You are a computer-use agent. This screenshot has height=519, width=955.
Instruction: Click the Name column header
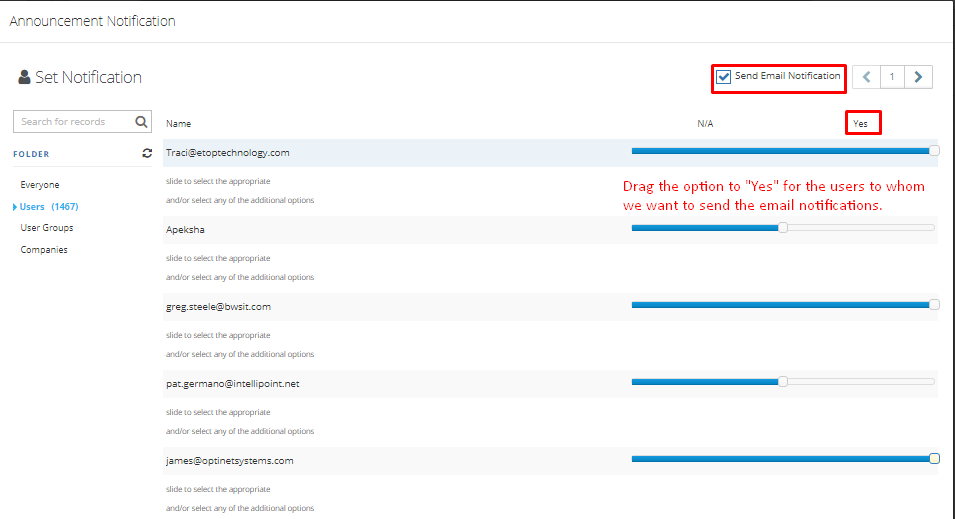(x=178, y=124)
